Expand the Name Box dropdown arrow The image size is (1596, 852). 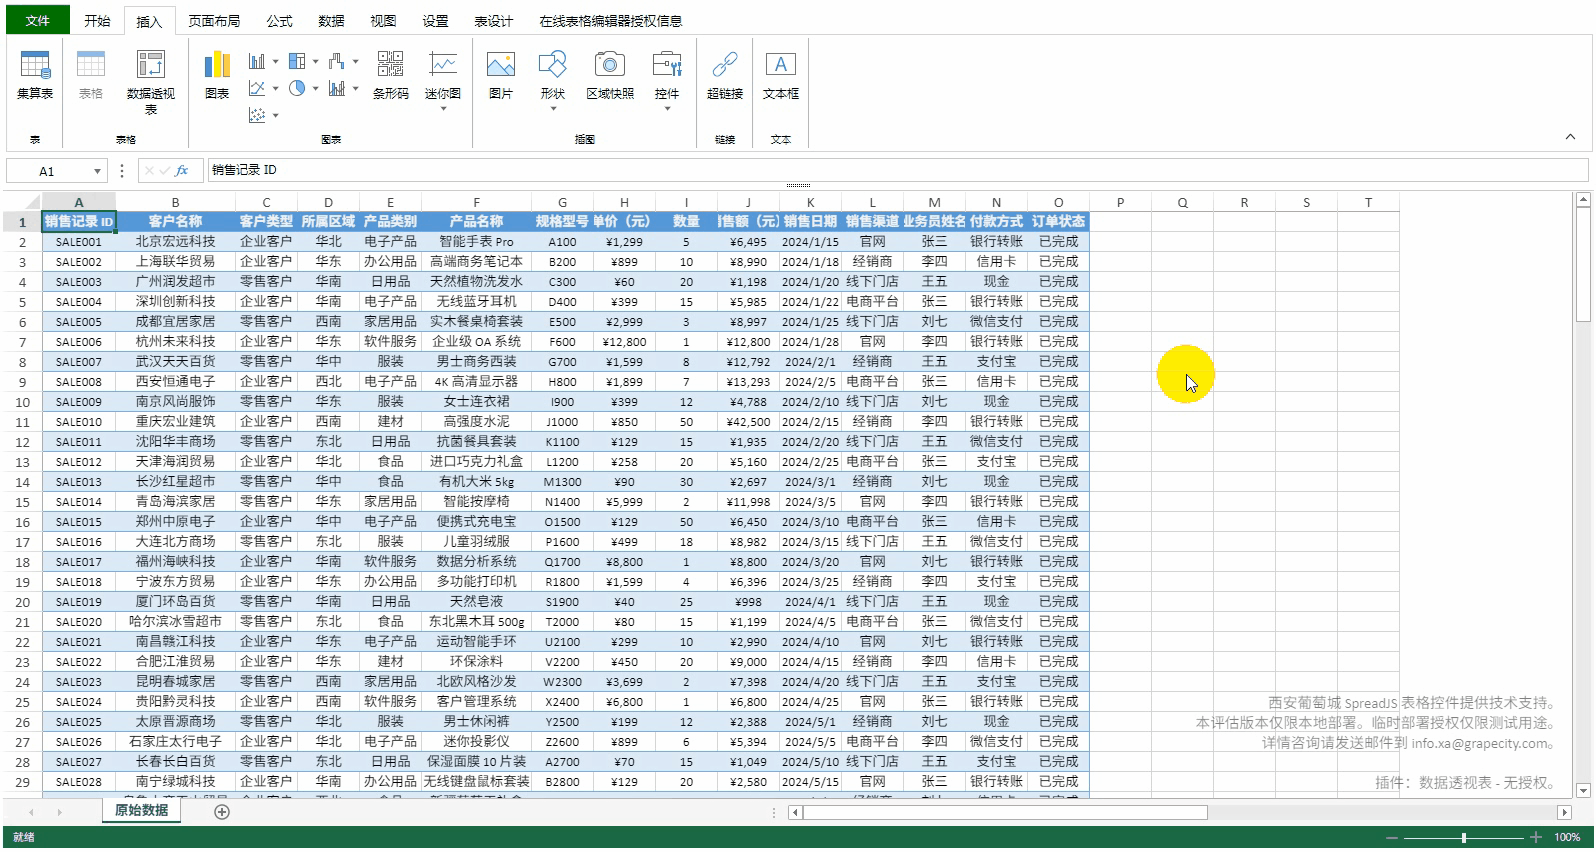pos(97,171)
